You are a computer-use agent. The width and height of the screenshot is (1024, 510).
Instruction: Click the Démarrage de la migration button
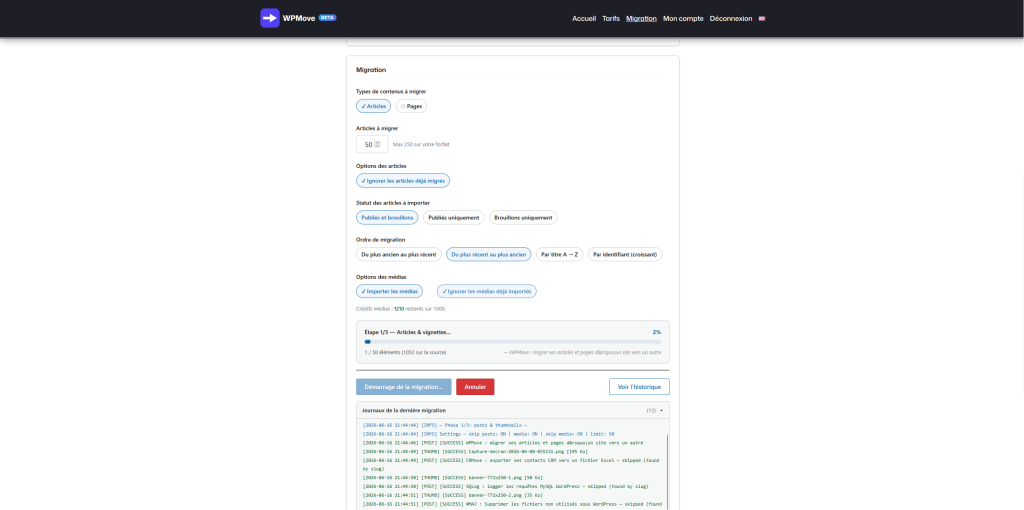coord(404,387)
